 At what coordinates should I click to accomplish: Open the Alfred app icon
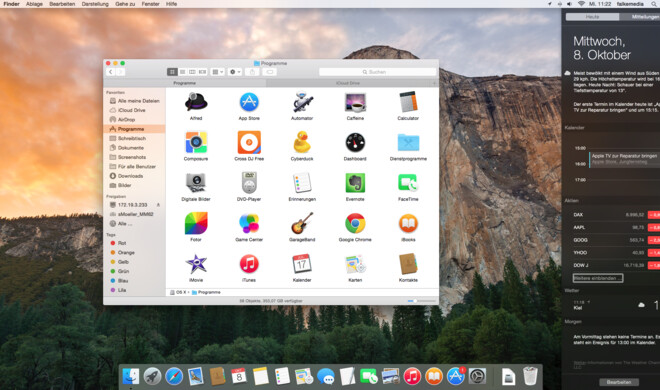pos(196,102)
